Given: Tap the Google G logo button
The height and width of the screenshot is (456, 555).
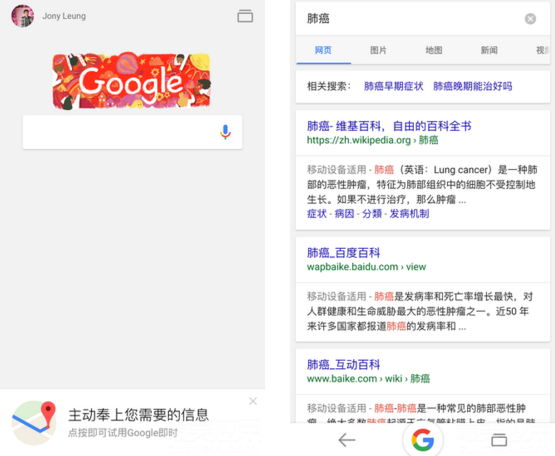Looking at the screenshot, I should click(x=423, y=440).
